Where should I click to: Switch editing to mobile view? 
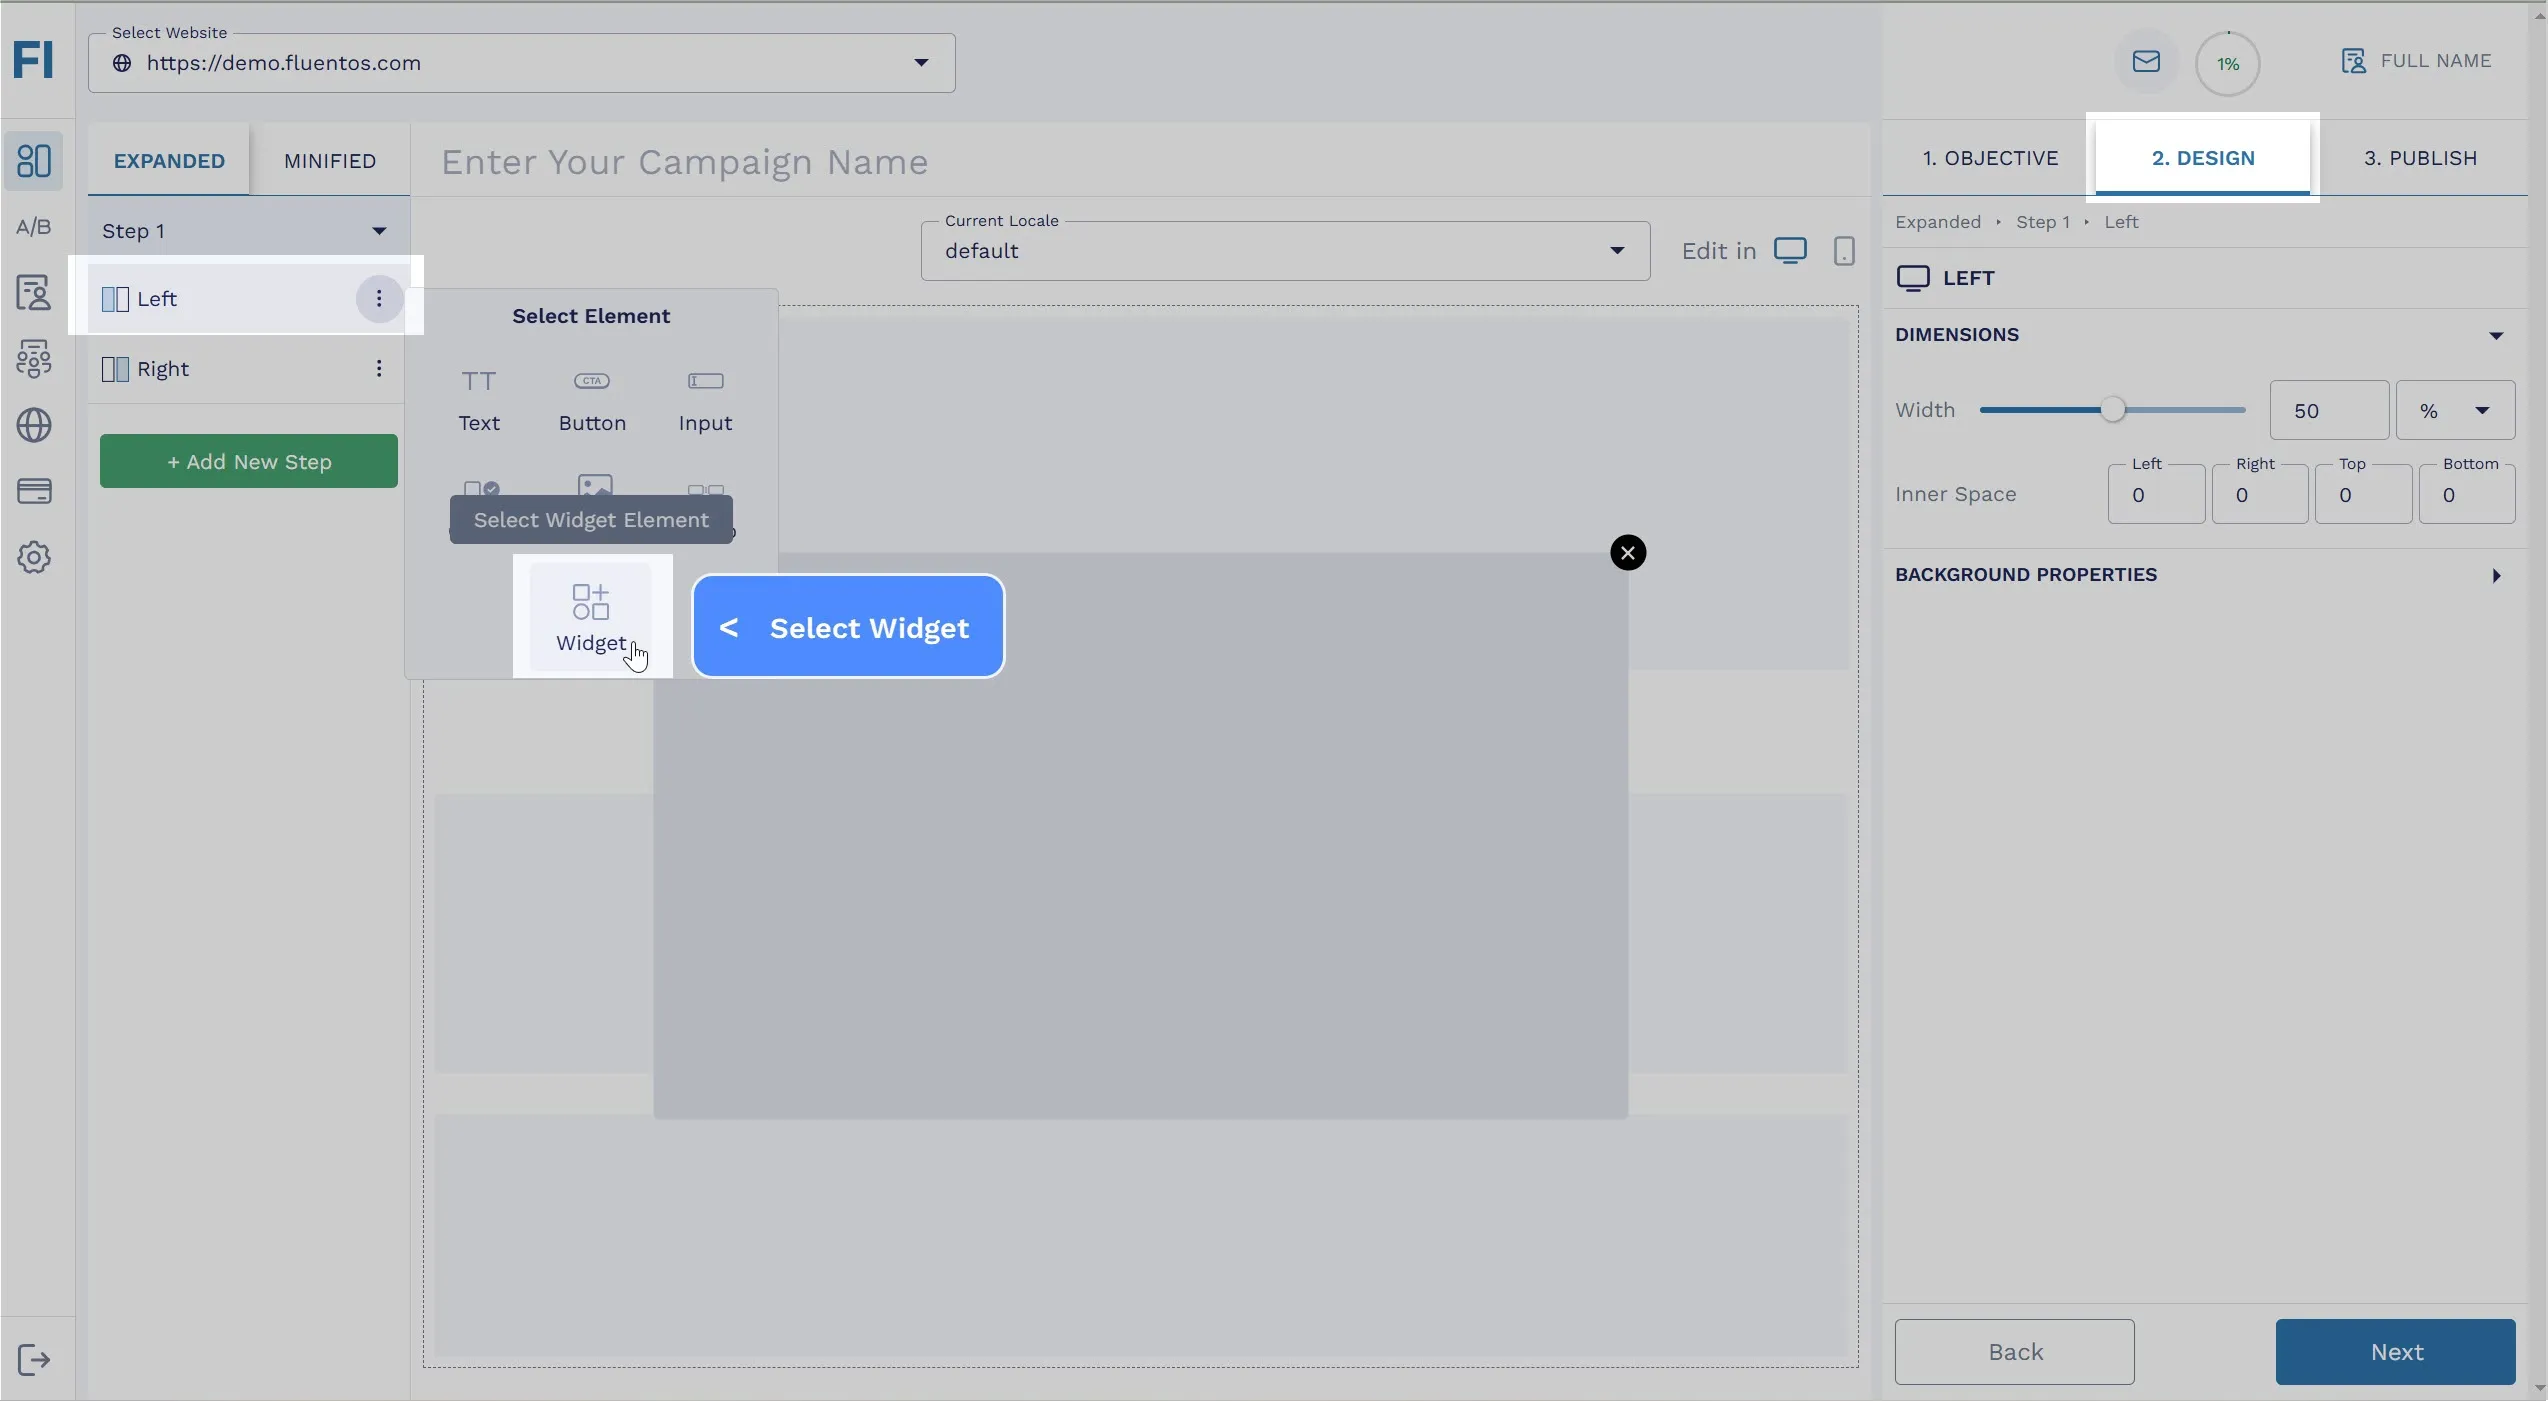pyautogui.click(x=1844, y=250)
